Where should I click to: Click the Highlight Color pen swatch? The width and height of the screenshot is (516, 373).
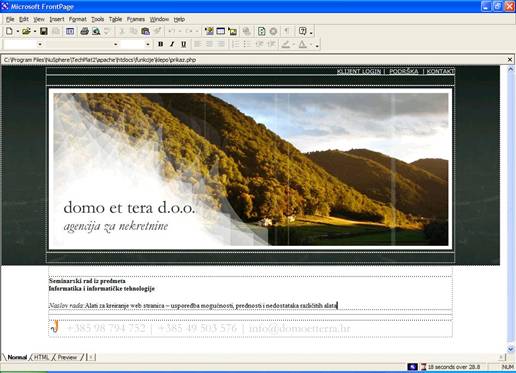[x=286, y=44]
